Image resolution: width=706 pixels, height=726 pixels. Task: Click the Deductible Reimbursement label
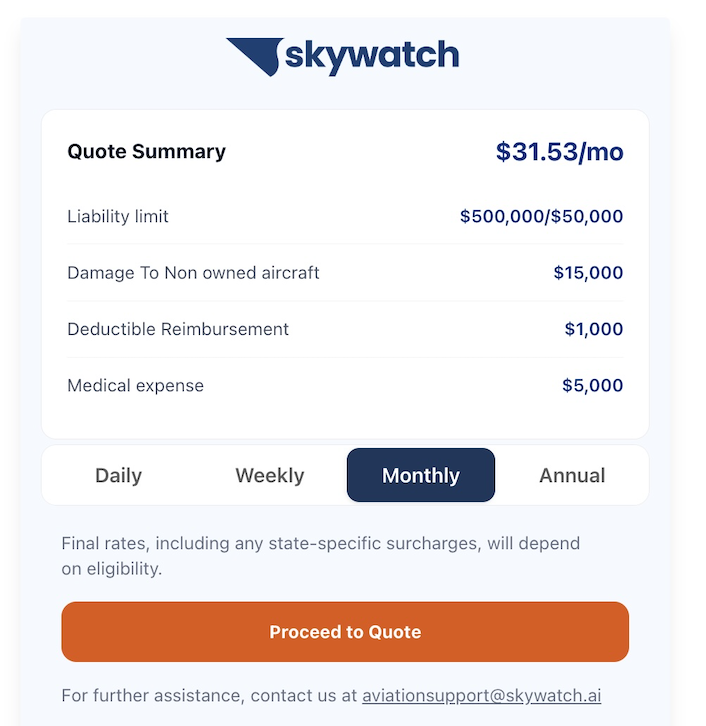[x=178, y=329]
